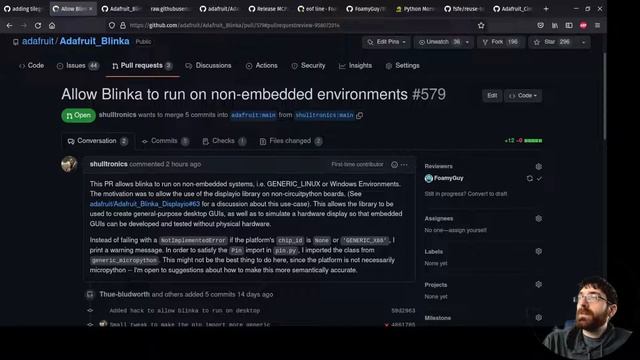Open the Issues tab
This screenshot has height=360, width=640.
click(78, 66)
